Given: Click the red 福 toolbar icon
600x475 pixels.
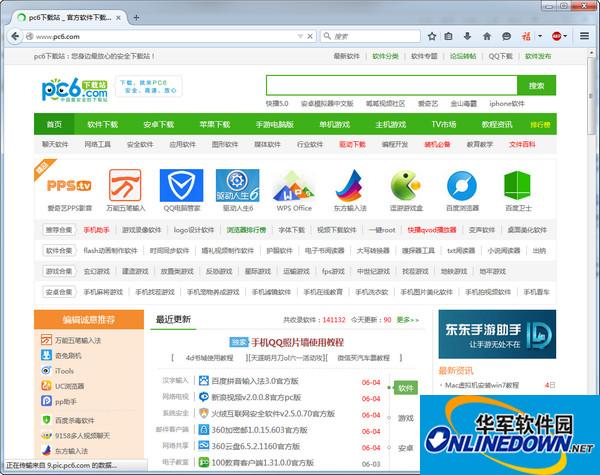Looking at the screenshot, I should [527, 36].
